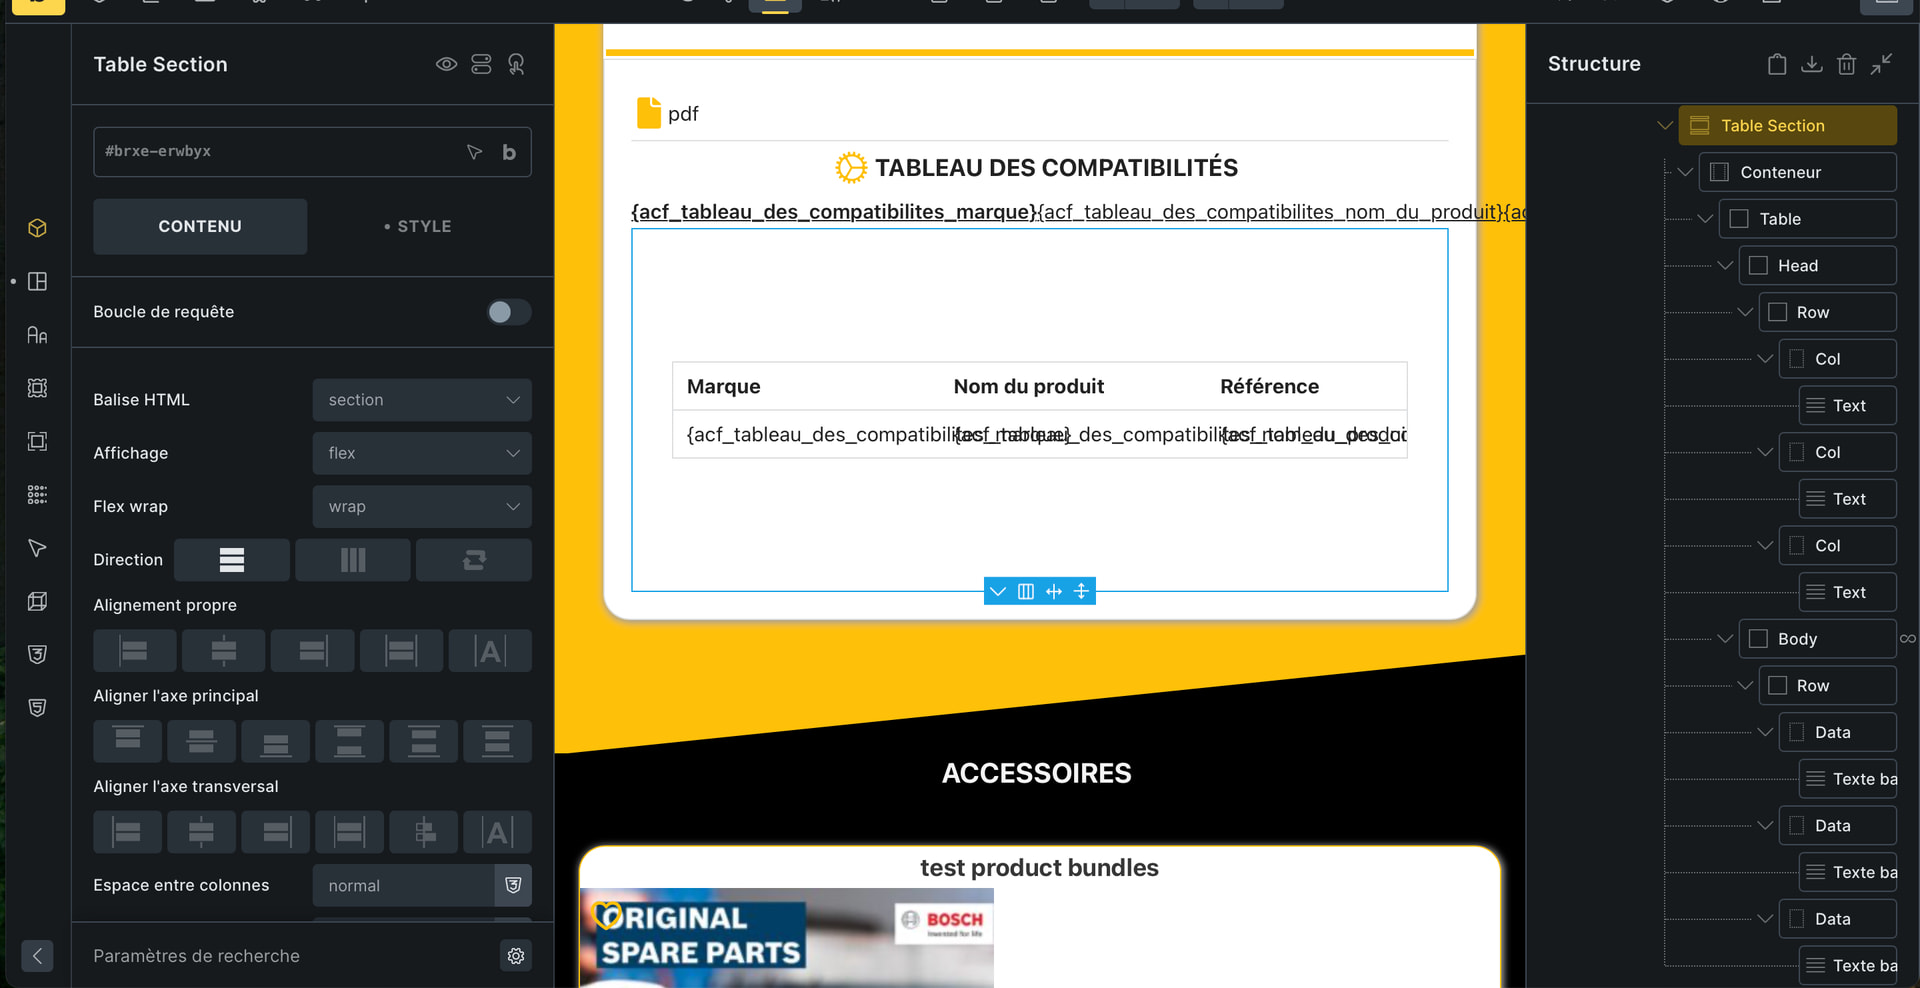Select reverse direction icon
The height and width of the screenshot is (988, 1920).
[474, 560]
